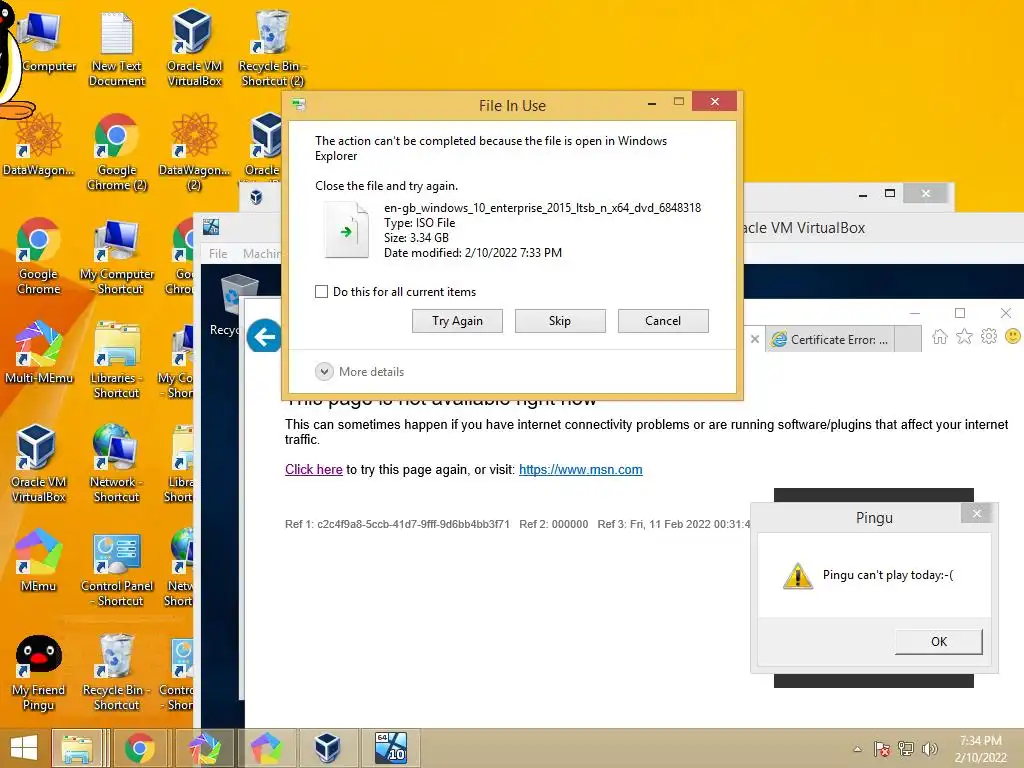1024x768 pixels.
Task: Open the https://www.msn.com link
Action: point(581,470)
